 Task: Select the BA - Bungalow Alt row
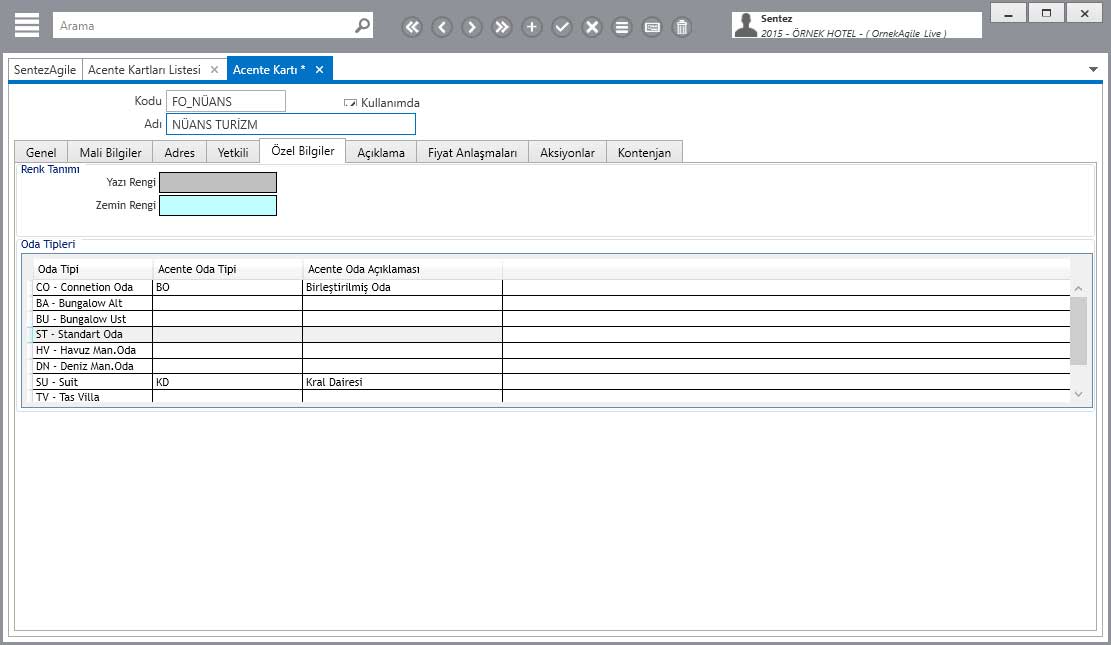pyautogui.click(x=551, y=303)
